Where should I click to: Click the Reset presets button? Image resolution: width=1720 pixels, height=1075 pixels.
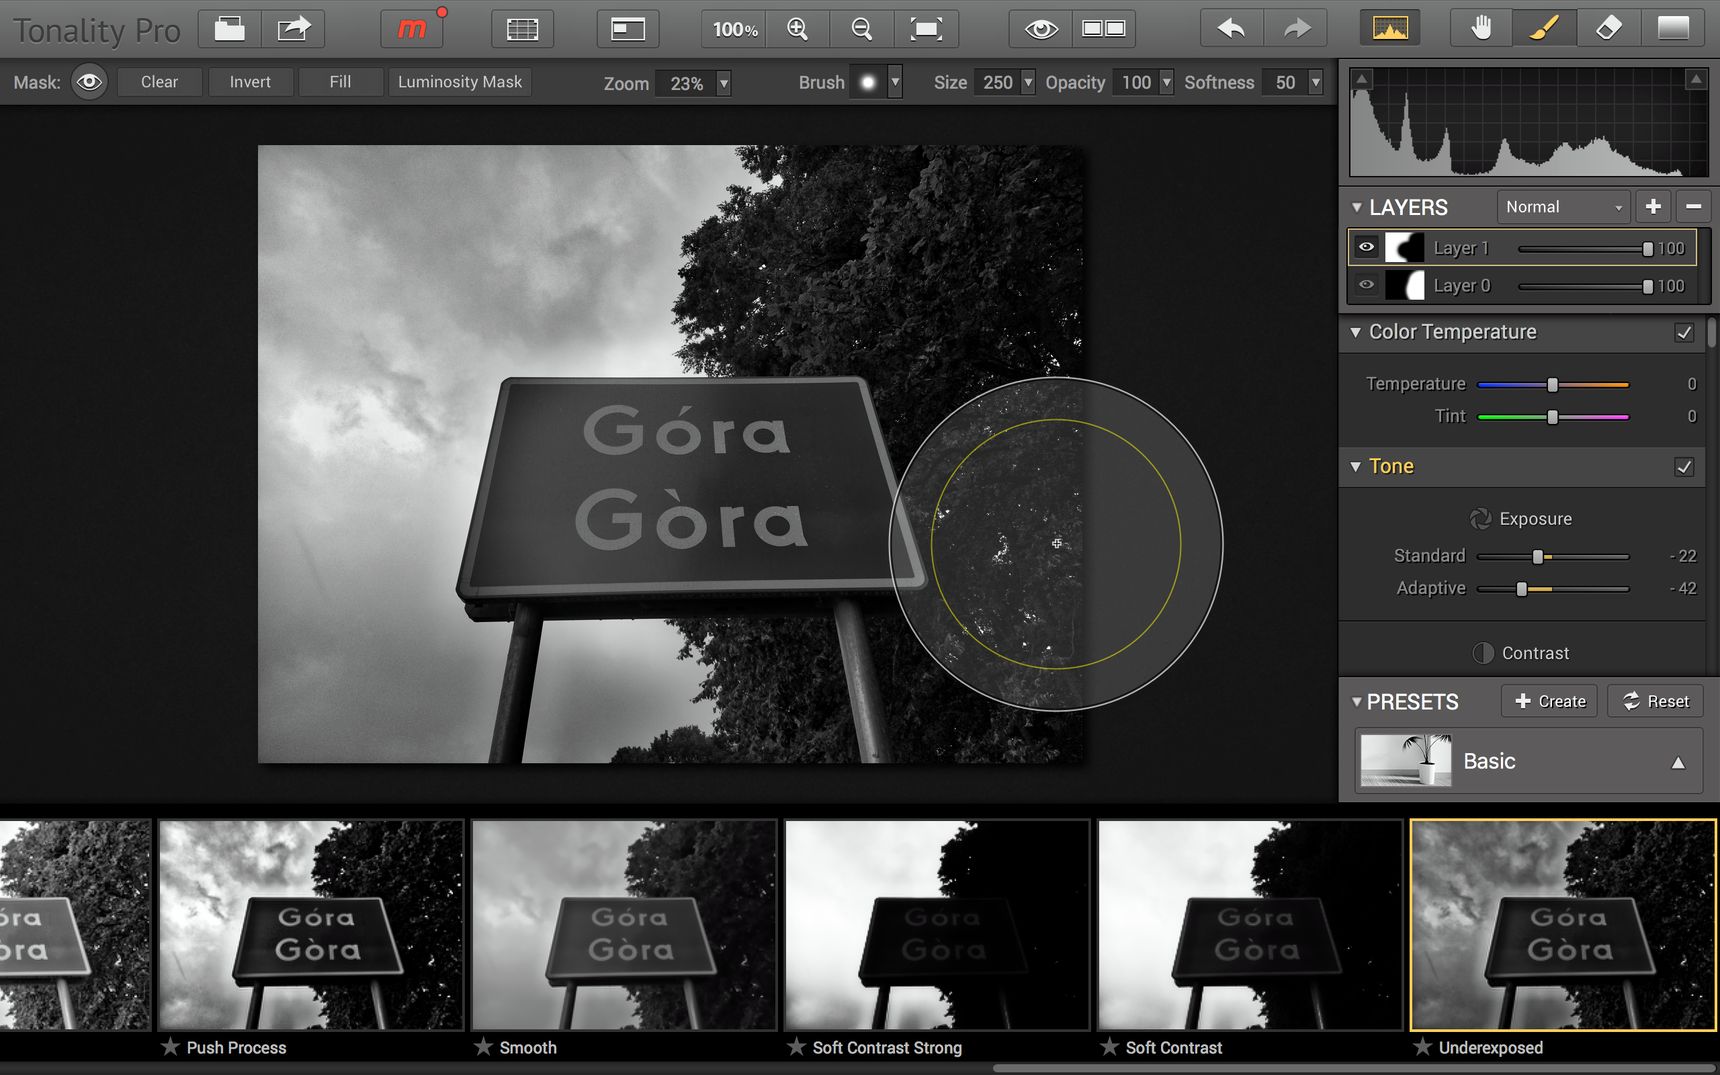(1655, 701)
